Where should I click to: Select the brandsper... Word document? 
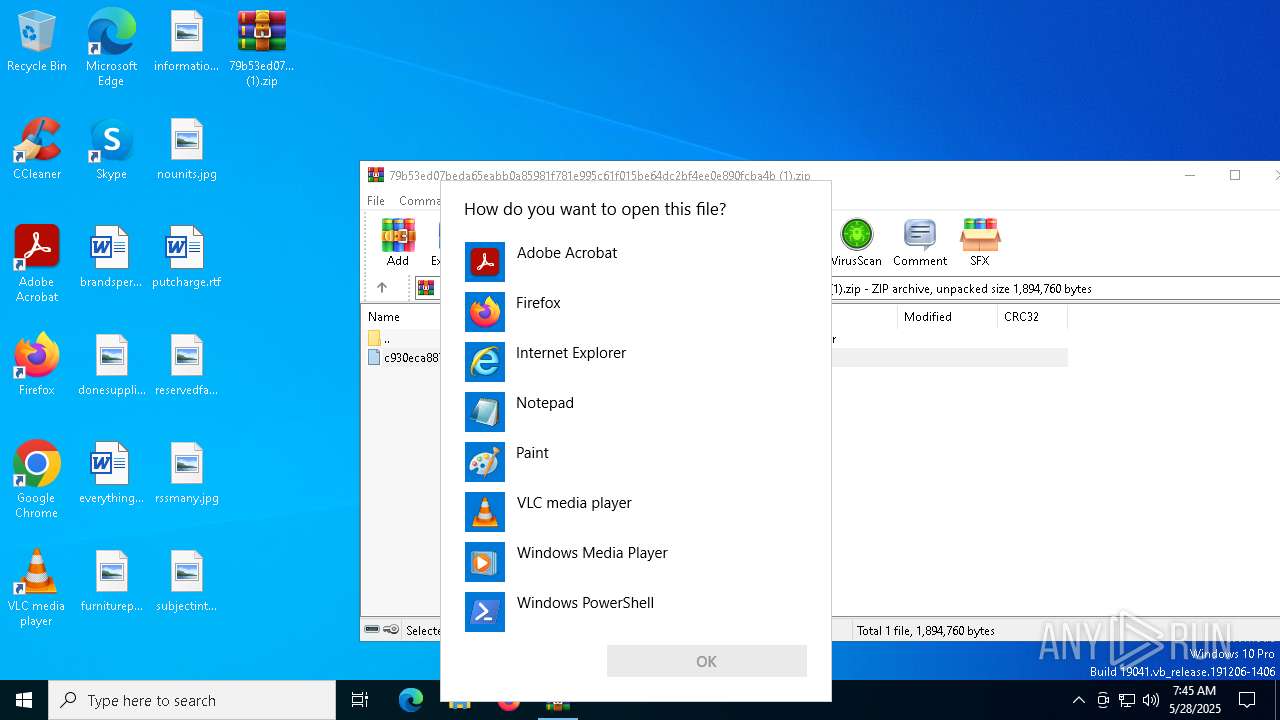(111, 258)
